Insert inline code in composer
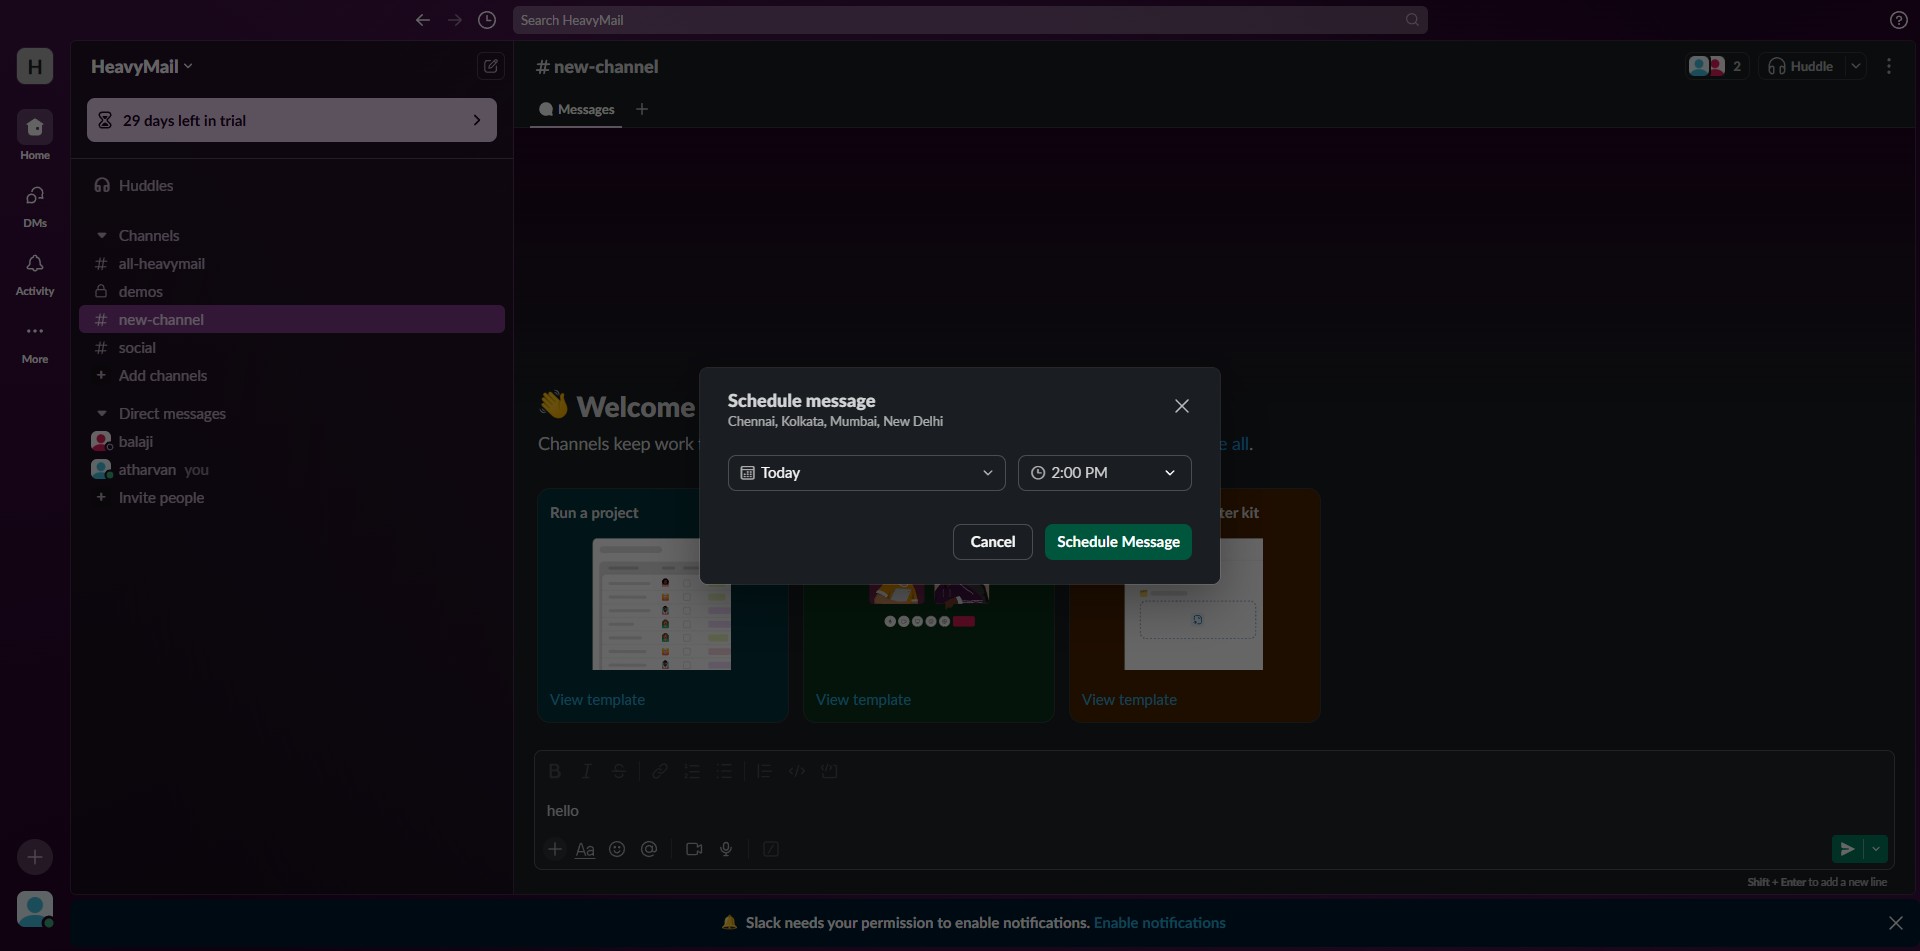Image resolution: width=1920 pixels, height=951 pixels. click(x=797, y=771)
